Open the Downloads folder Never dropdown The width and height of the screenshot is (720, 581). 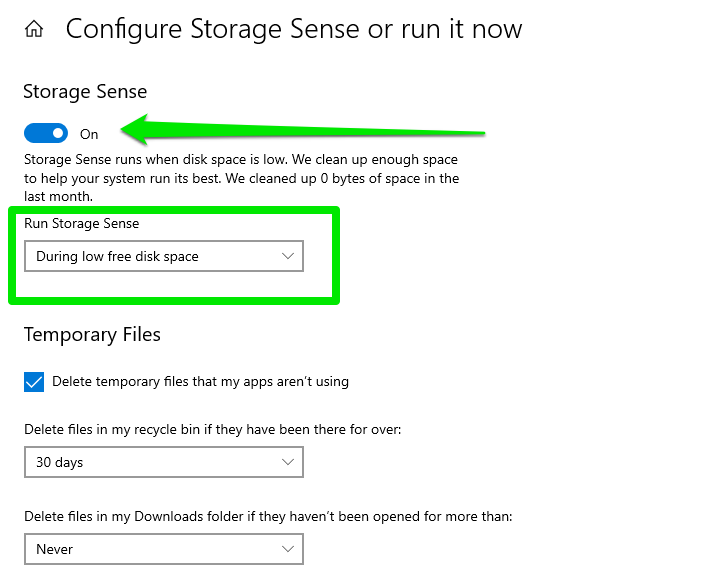[x=164, y=549]
